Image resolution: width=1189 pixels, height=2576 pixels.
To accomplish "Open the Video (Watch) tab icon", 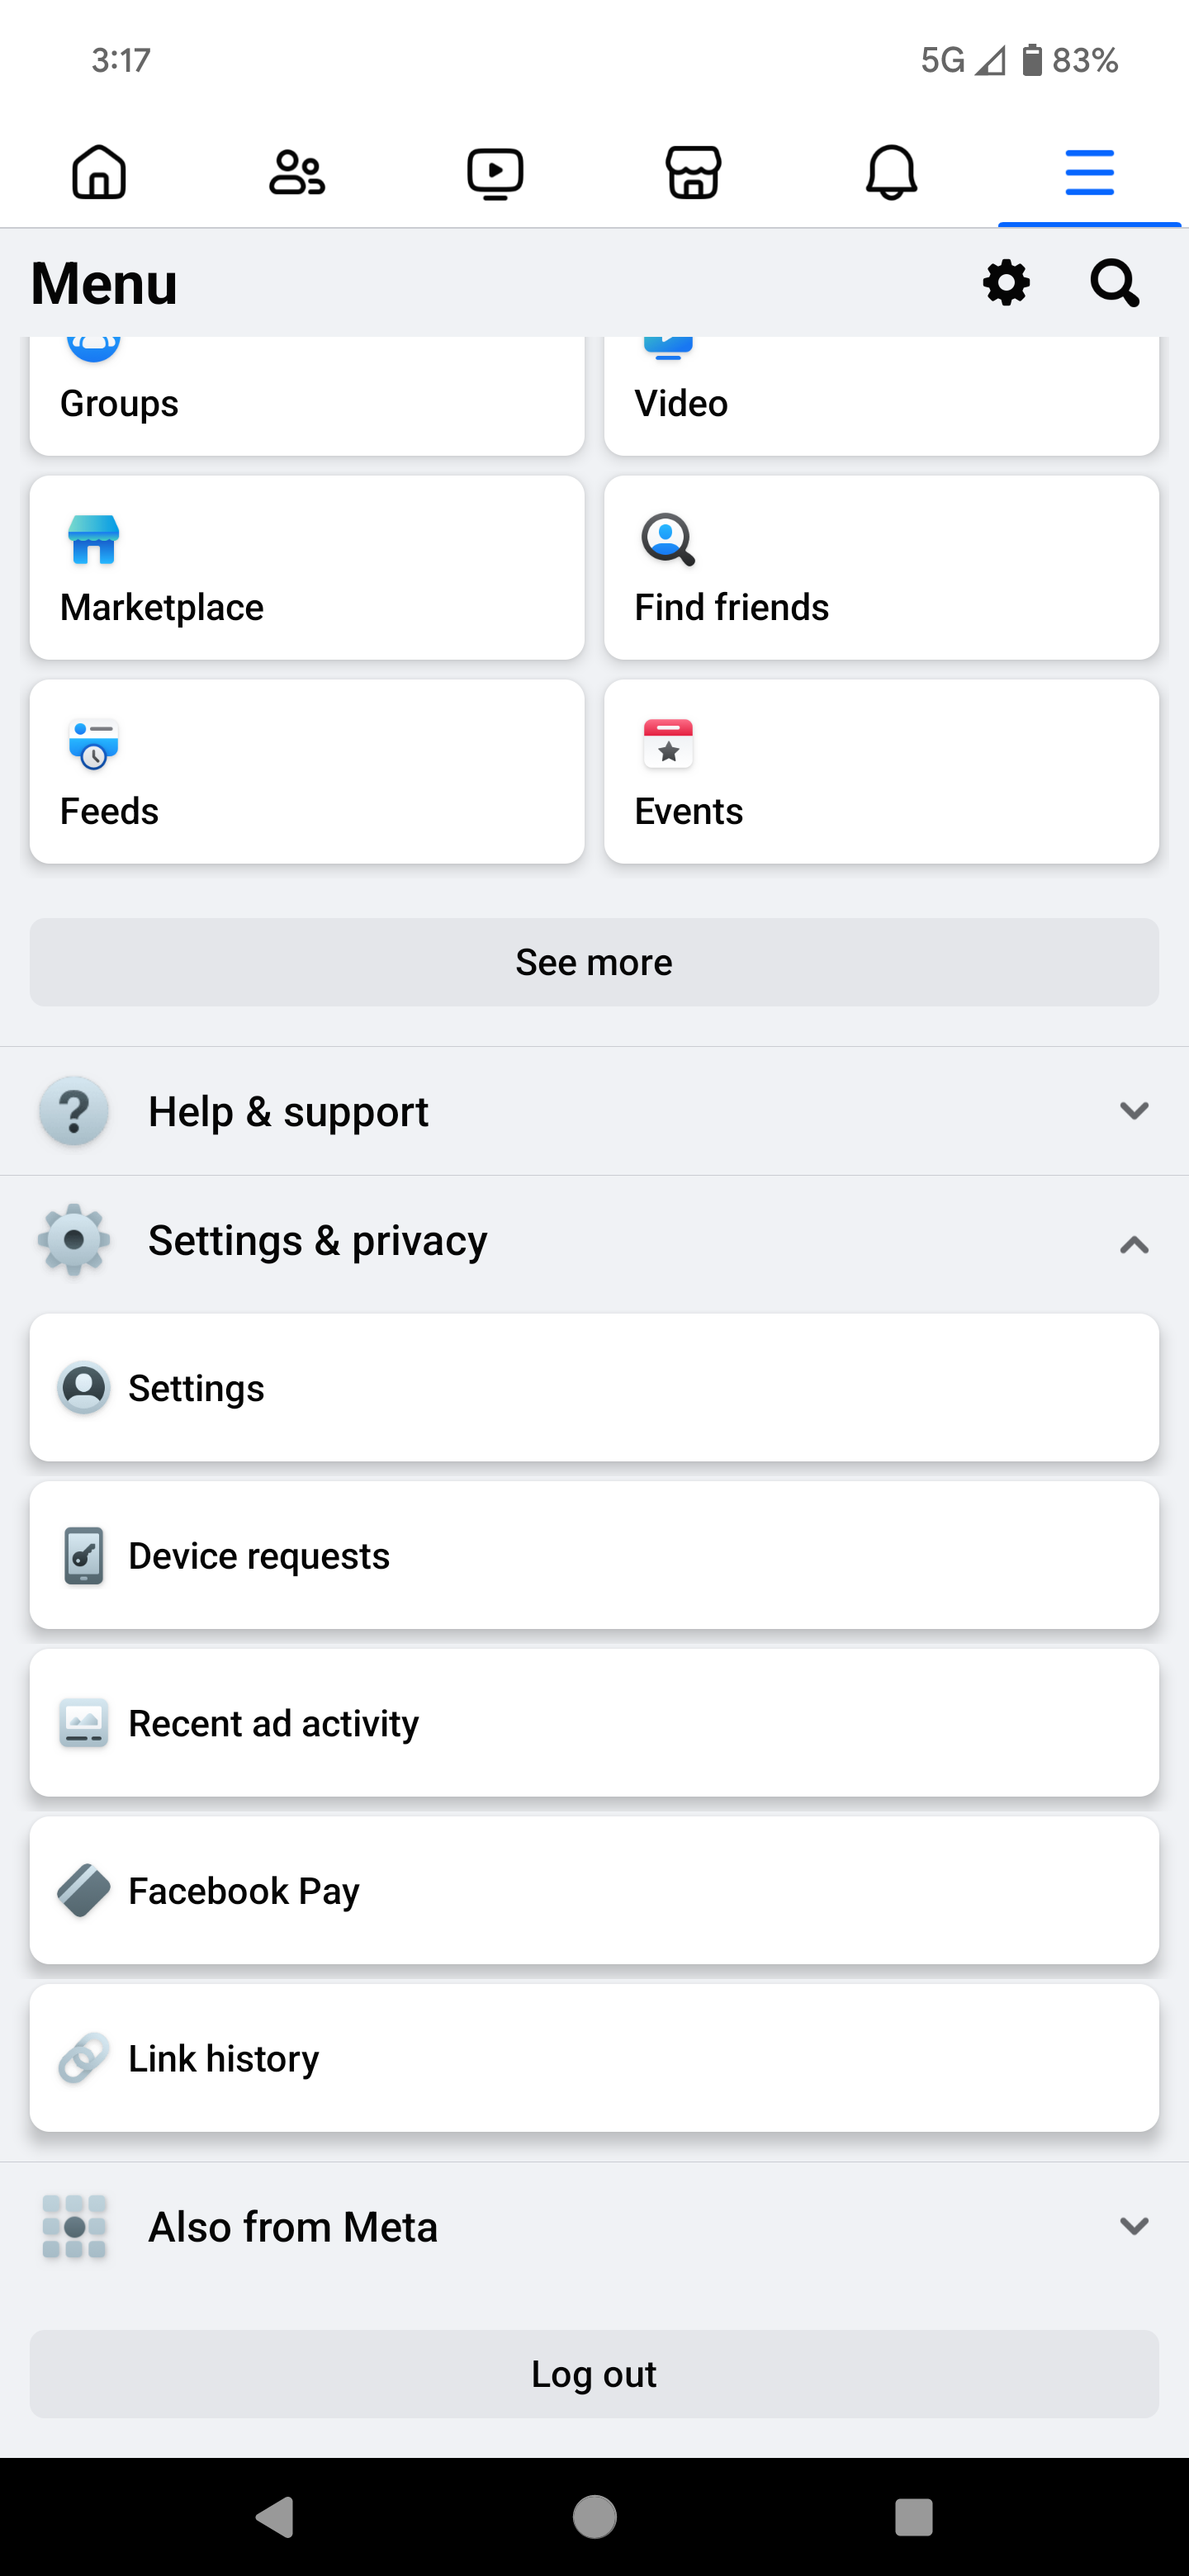I will click(x=495, y=172).
